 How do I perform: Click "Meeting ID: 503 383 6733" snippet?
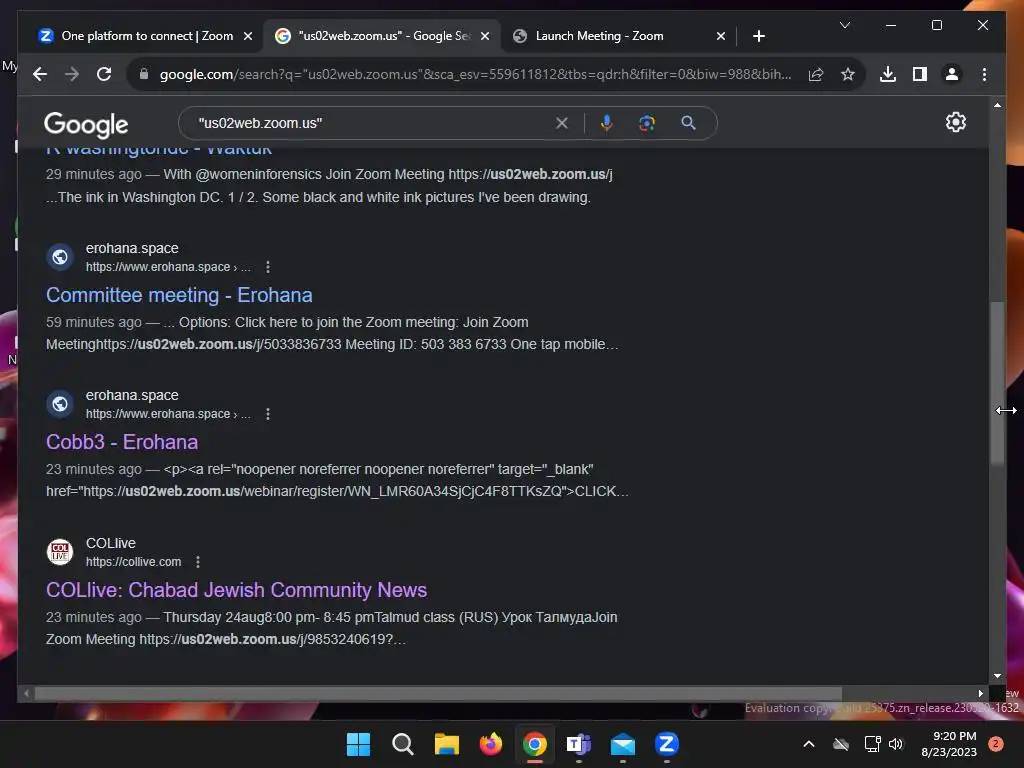click(426, 344)
